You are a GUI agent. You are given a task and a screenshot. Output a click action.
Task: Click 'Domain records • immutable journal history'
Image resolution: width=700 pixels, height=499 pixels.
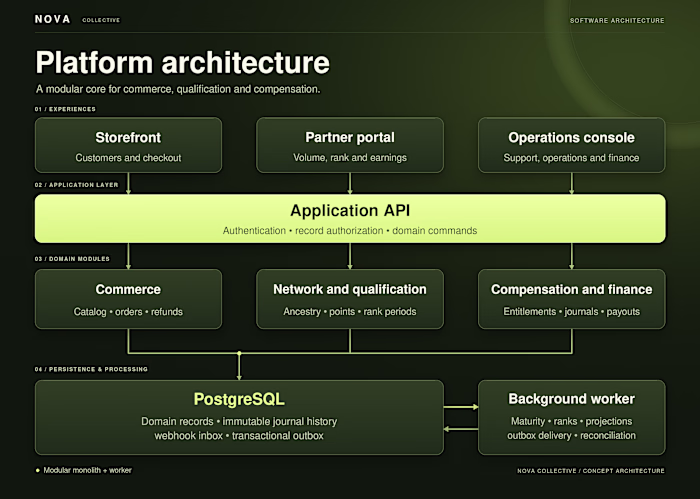239,421
